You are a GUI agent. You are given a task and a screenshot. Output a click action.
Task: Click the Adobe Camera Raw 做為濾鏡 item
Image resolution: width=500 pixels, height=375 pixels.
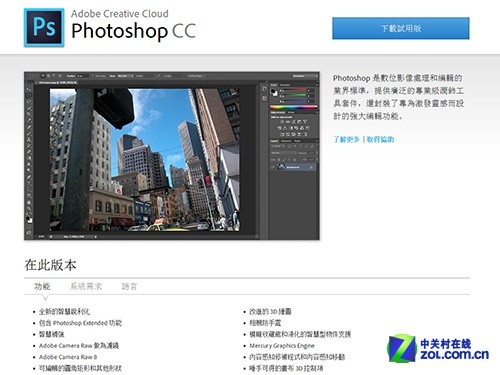click(x=79, y=346)
